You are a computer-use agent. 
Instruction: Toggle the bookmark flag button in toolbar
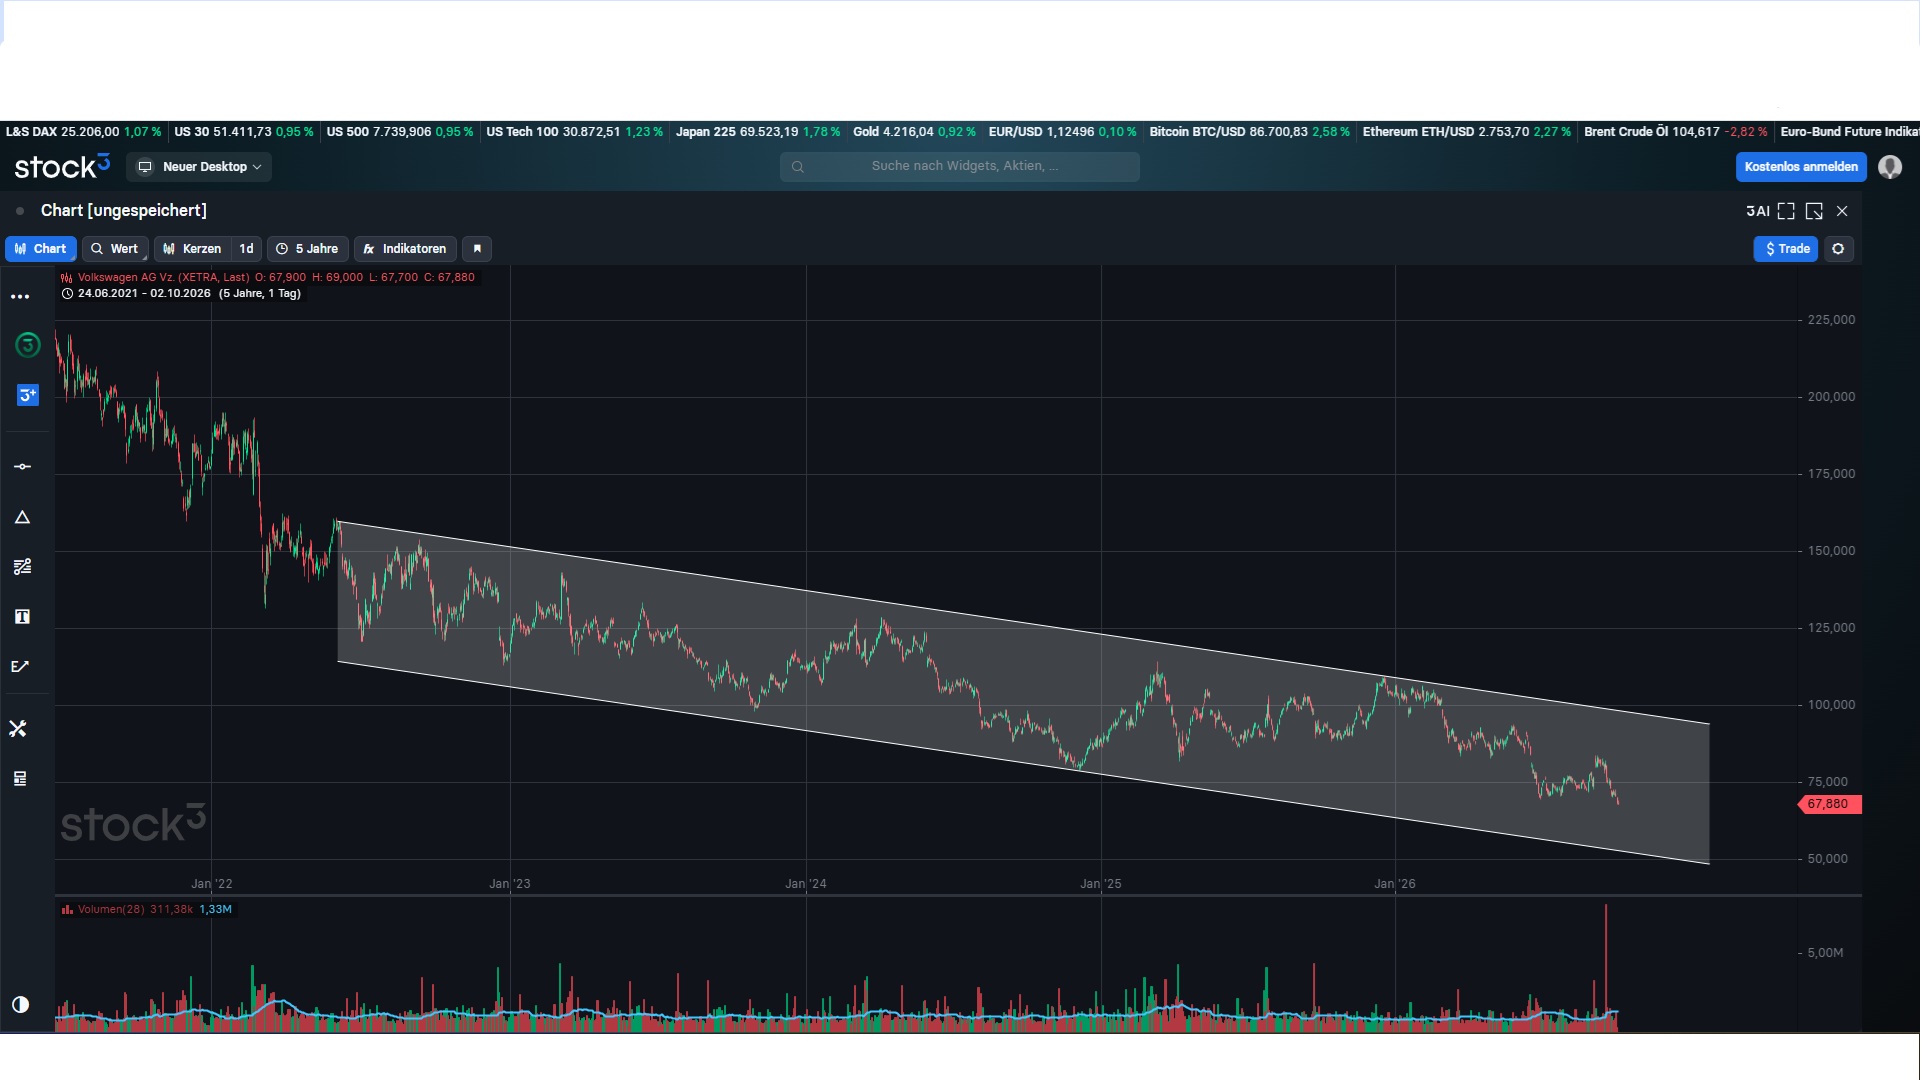[477, 249]
